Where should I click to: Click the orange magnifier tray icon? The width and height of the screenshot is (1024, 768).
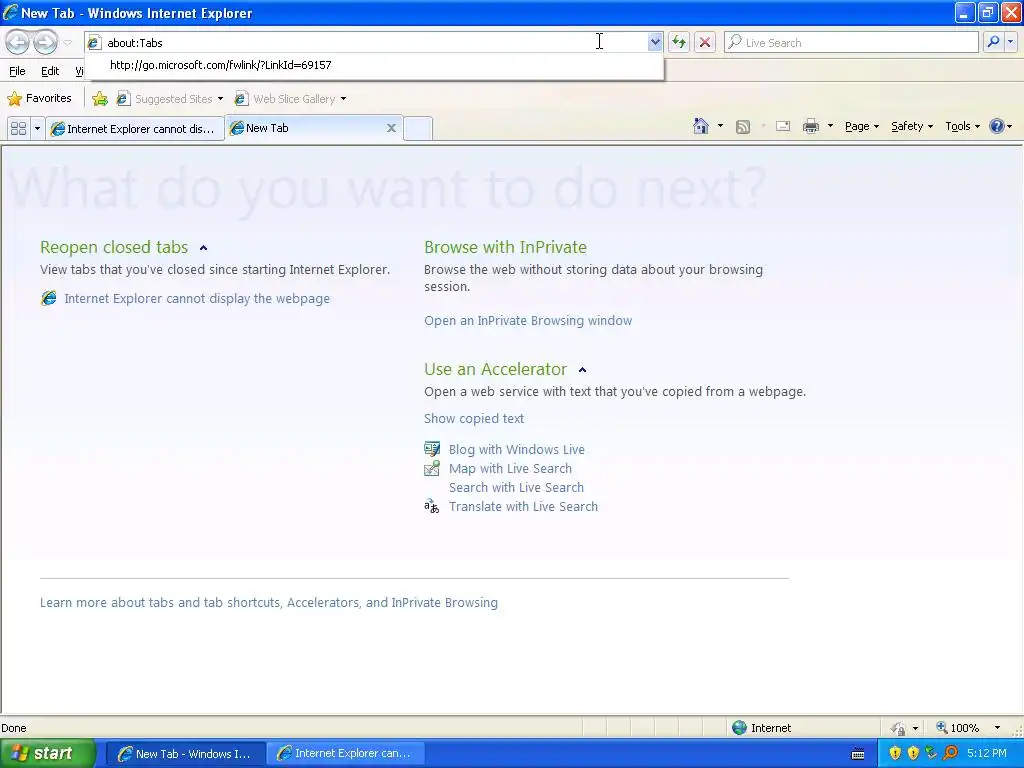(x=950, y=754)
